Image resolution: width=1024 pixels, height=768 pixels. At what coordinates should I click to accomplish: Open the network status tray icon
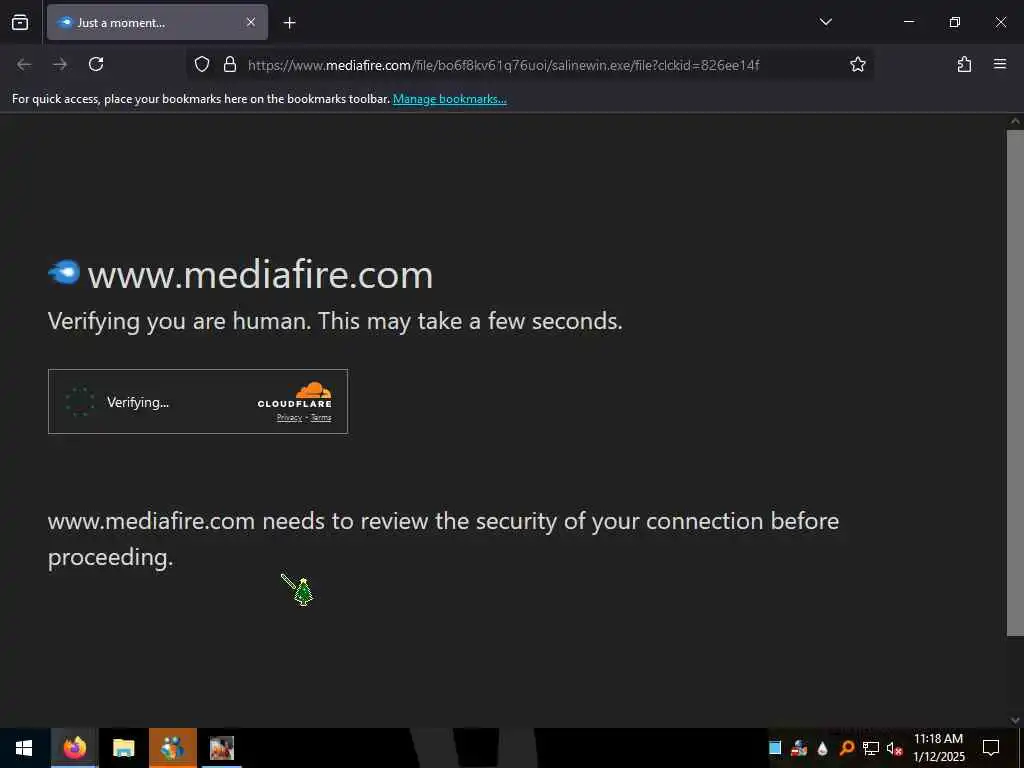(x=871, y=748)
